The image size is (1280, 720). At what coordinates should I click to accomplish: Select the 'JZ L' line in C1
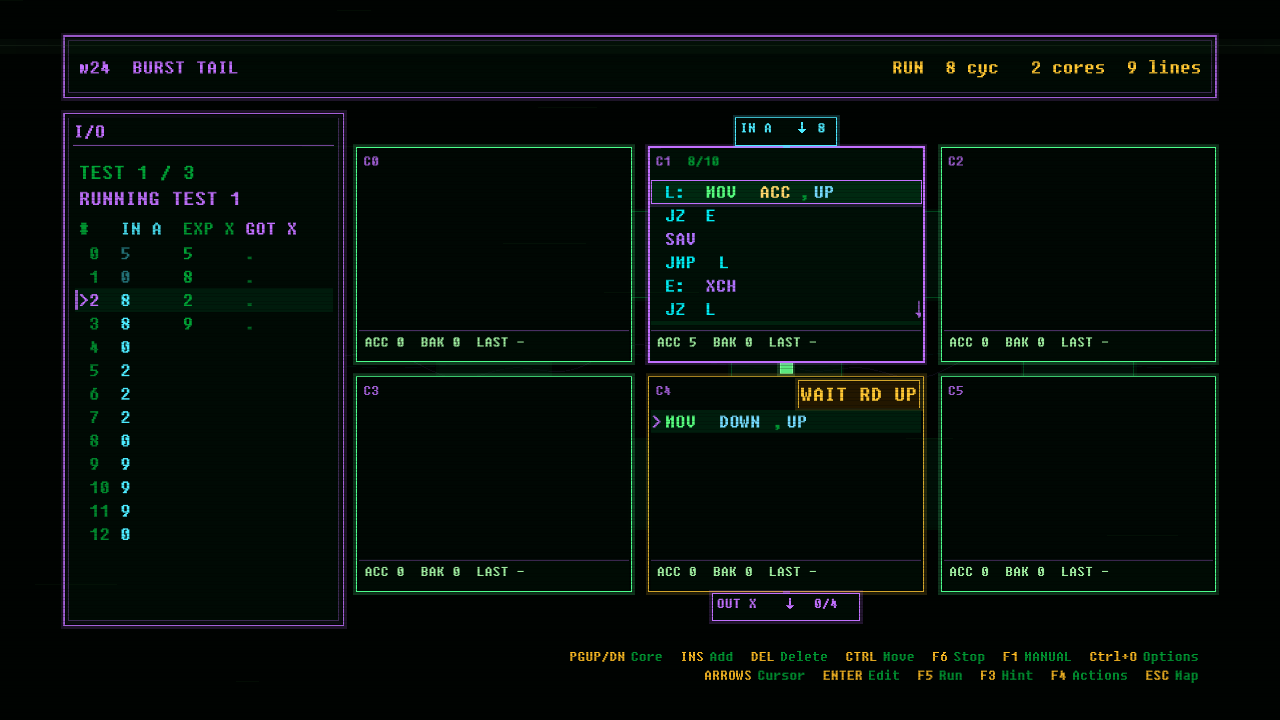point(786,310)
